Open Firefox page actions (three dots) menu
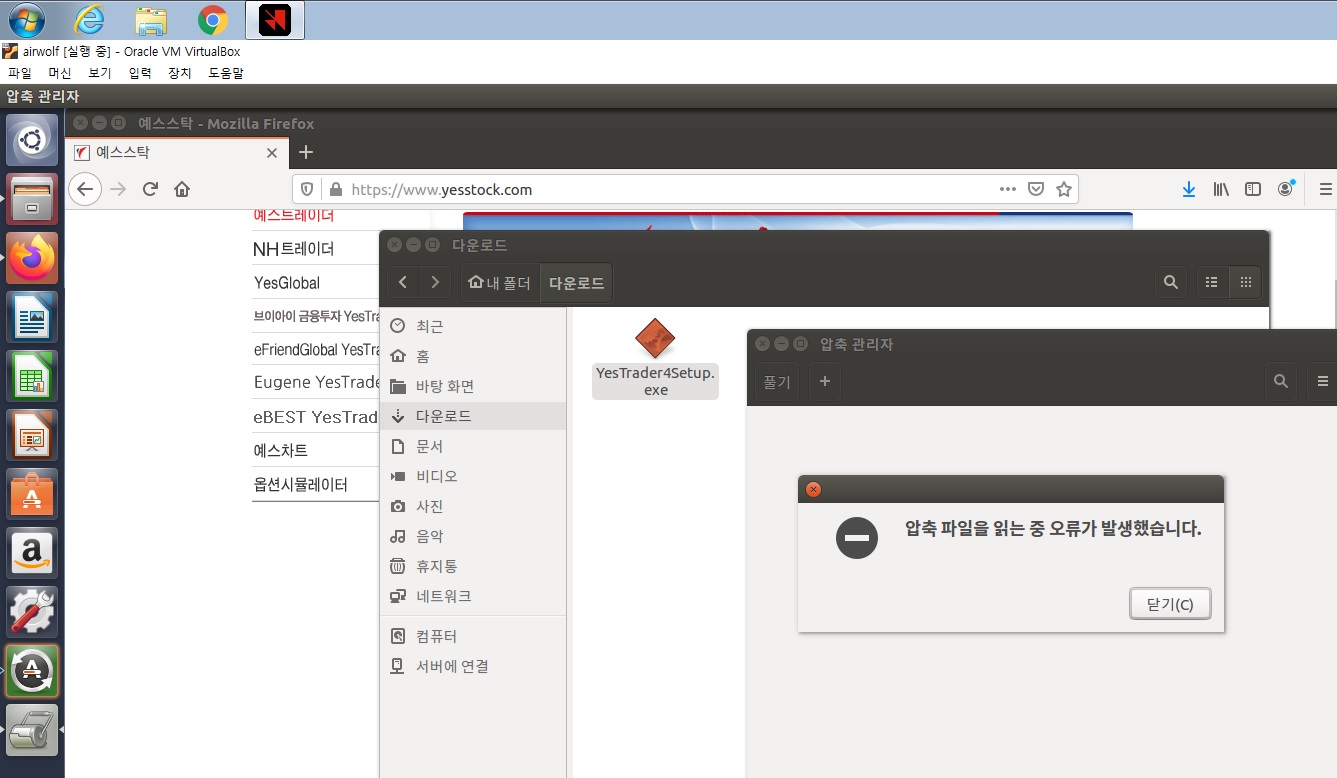 coord(1007,189)
